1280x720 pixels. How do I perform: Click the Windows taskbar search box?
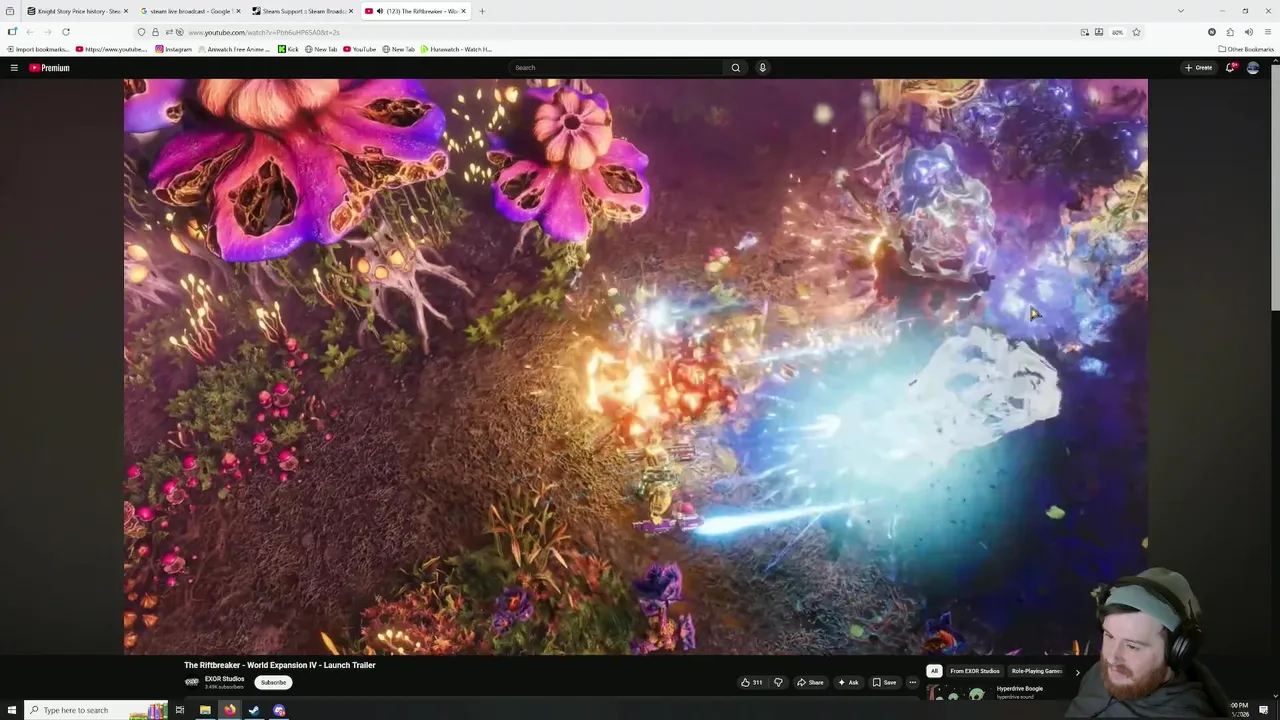[x=95, y=710]
